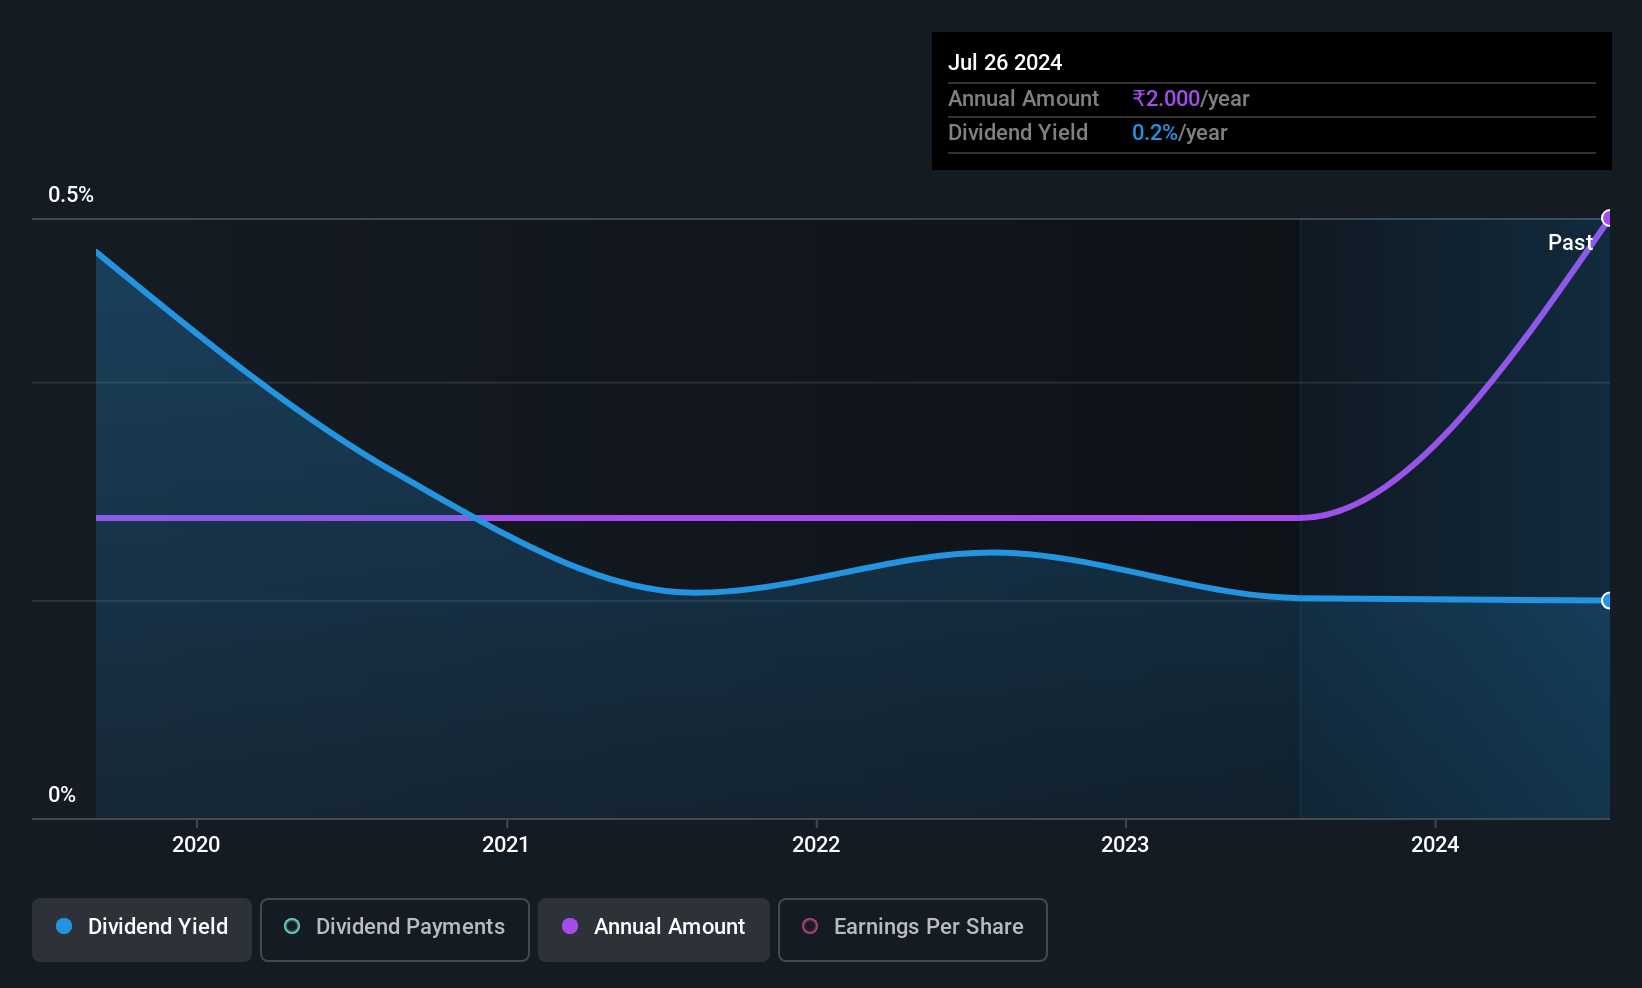
Task: Click the teal Dividend Payments legend circle
Action: [x=292, y=926]
